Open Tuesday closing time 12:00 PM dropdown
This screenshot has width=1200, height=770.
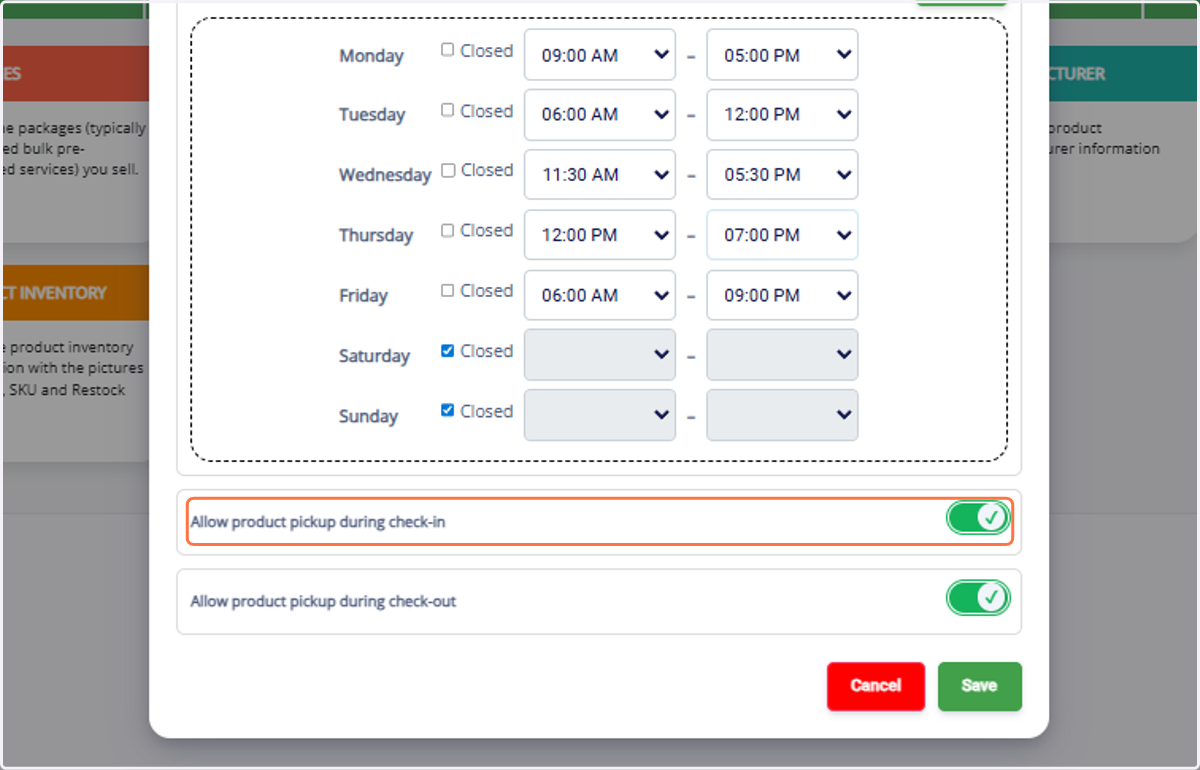click(x=782, y=115)
